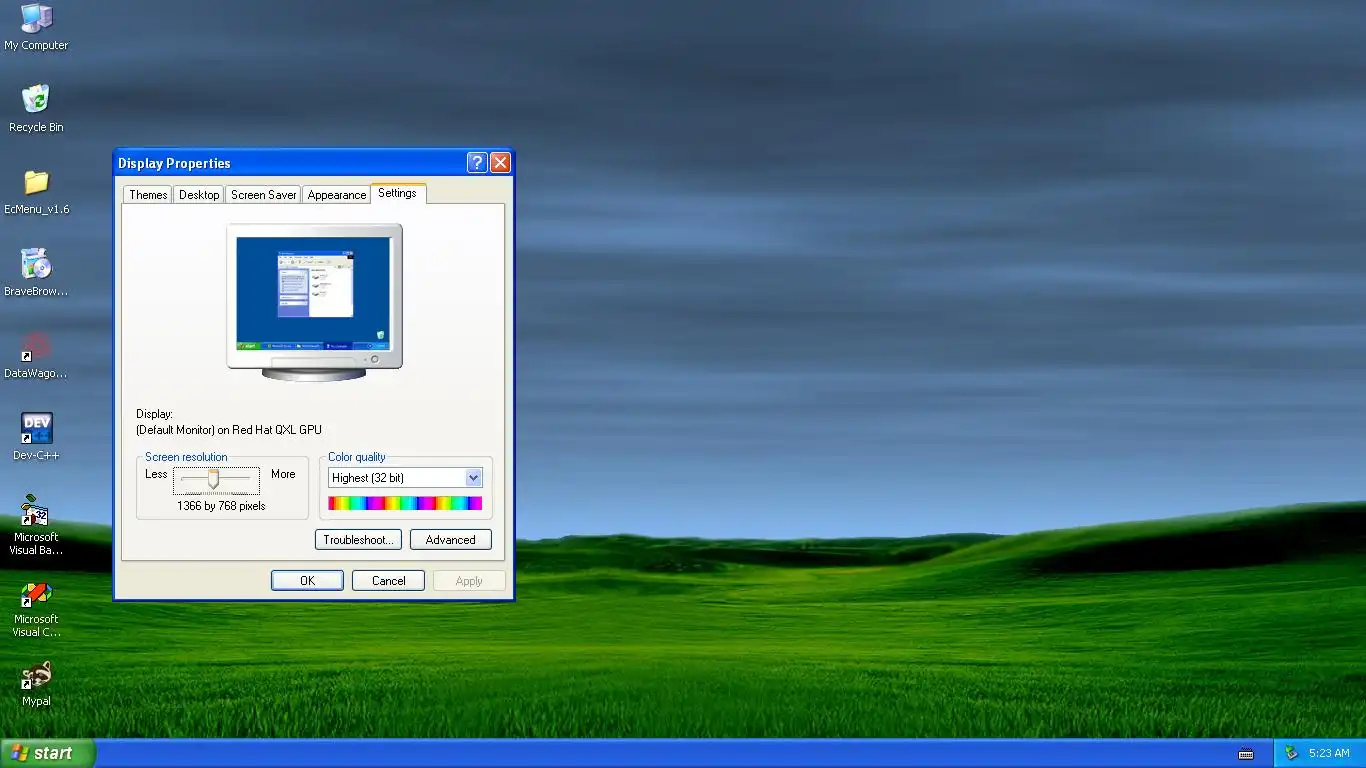Viewport: 1366px width, 768px height.
Task: Open the Color quality dropdown
Action: [x=474, y=478]
